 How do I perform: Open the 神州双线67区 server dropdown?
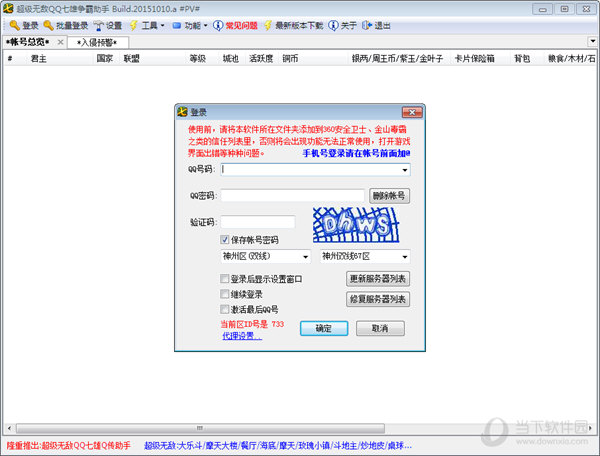point(405,257)
